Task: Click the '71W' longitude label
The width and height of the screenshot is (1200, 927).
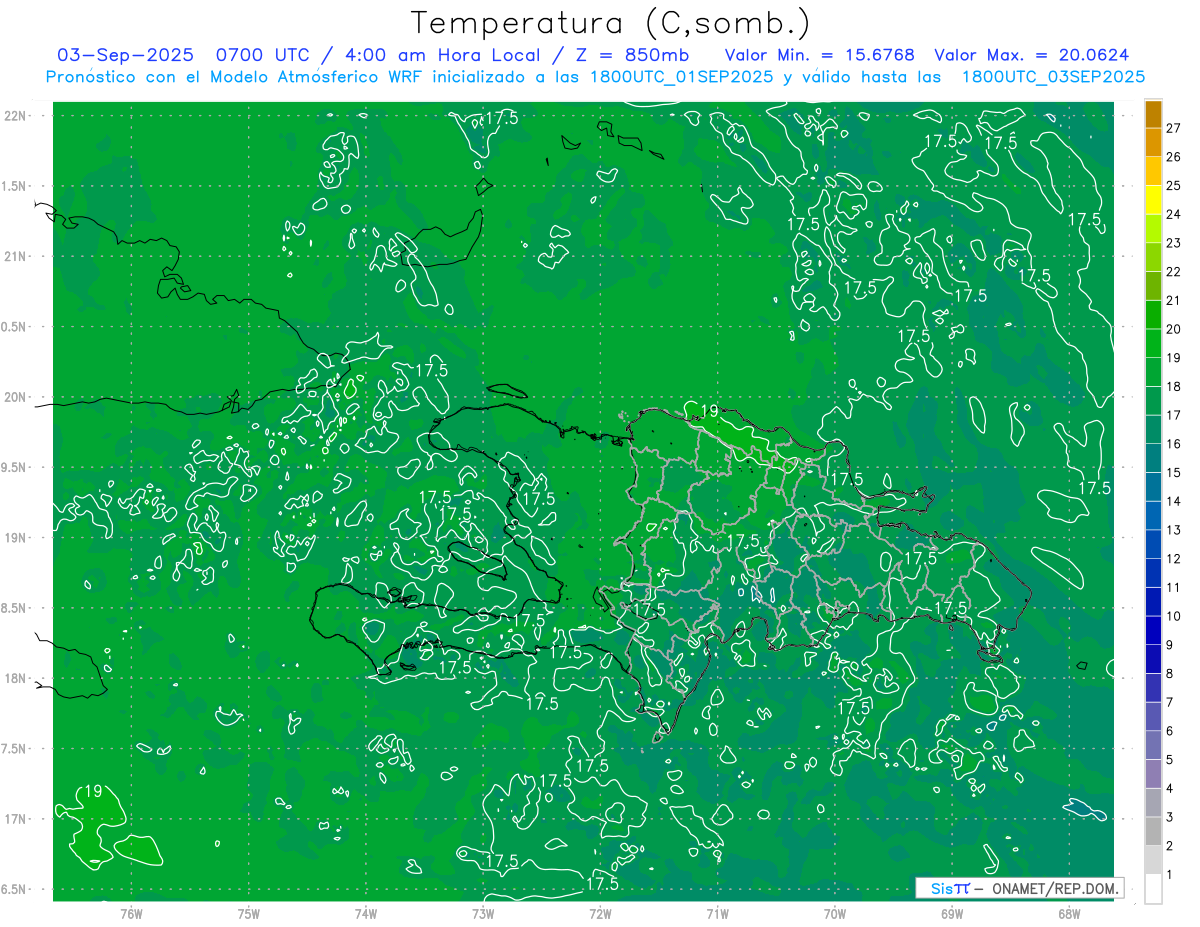Action: click(717, 914)
